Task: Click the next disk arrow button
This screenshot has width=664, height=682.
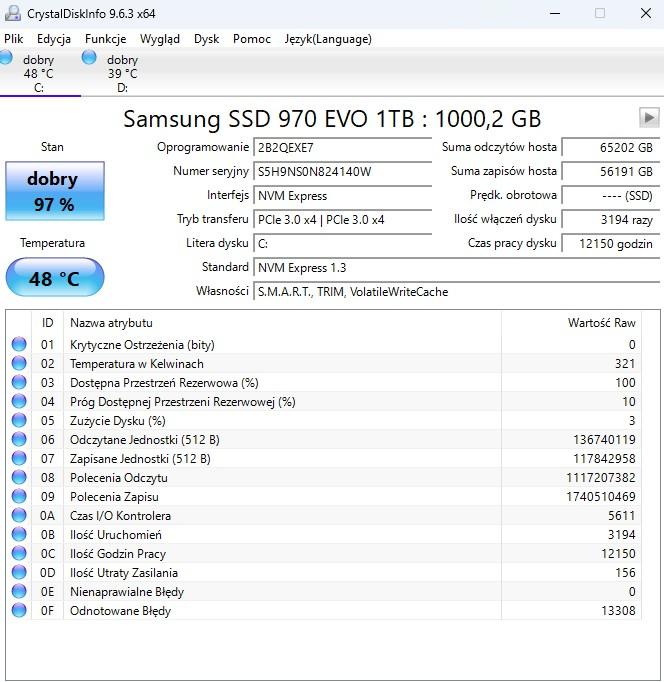Action: click(648, 118)
